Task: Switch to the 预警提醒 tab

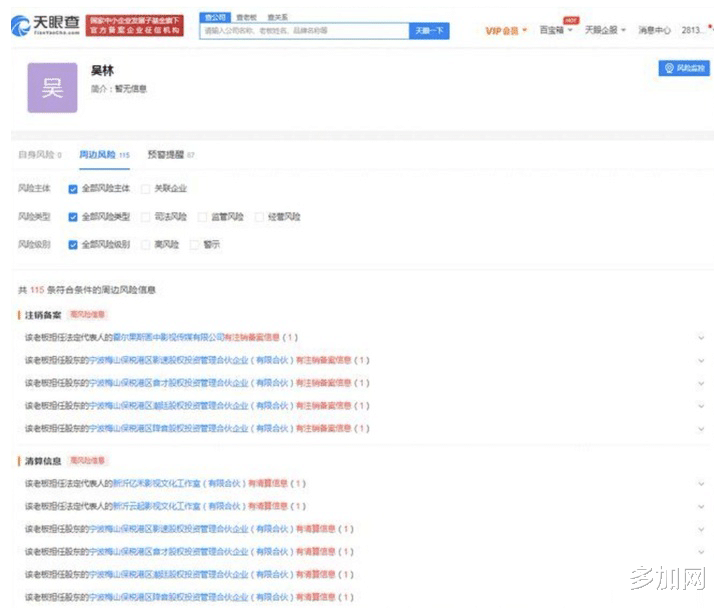Action: 171,155
